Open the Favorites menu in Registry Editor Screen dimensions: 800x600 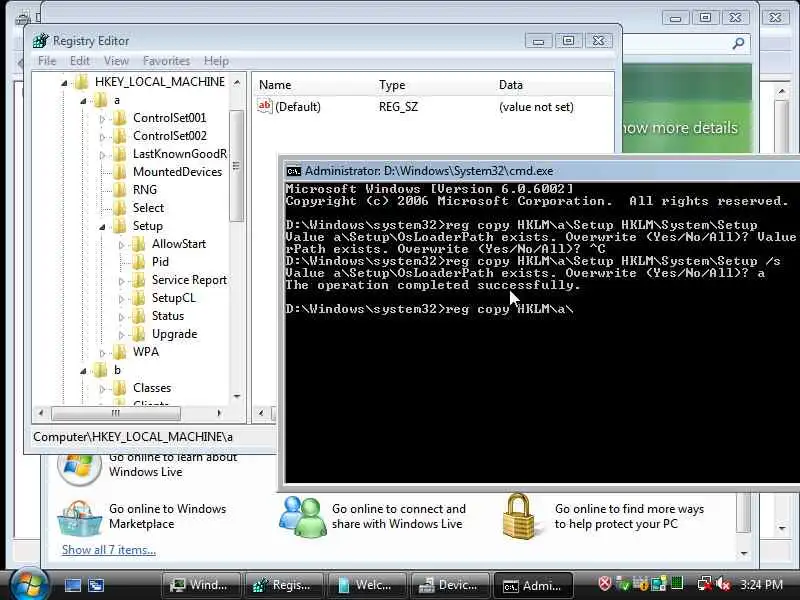click(x=166, y=61)
